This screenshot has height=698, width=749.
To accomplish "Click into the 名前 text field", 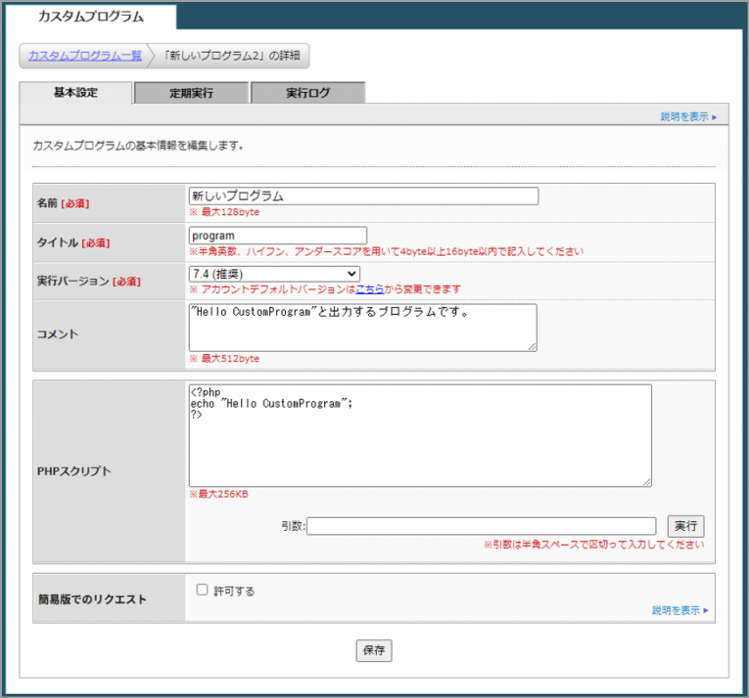I will pyautogui.click(x=363, y=196).
